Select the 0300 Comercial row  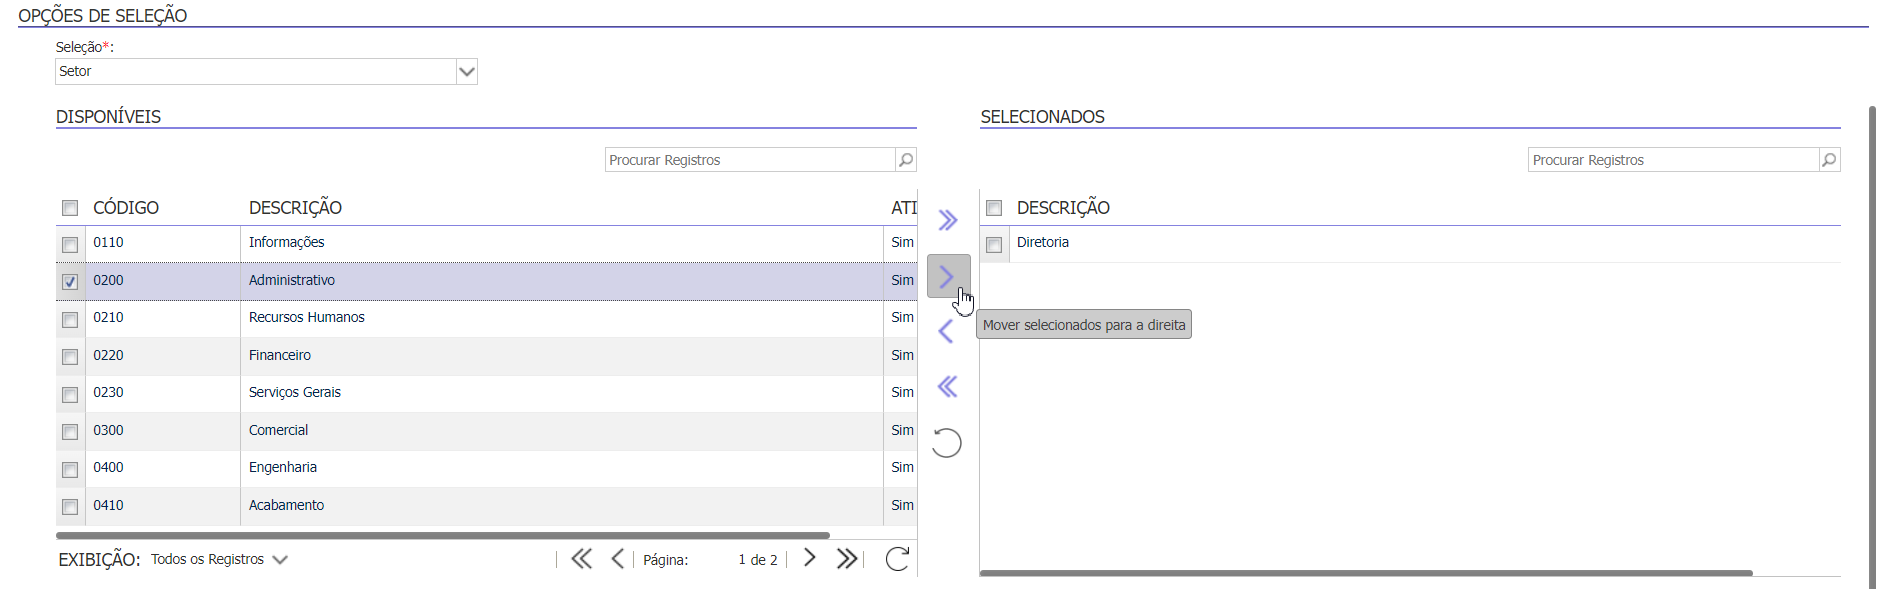[486, 431]
